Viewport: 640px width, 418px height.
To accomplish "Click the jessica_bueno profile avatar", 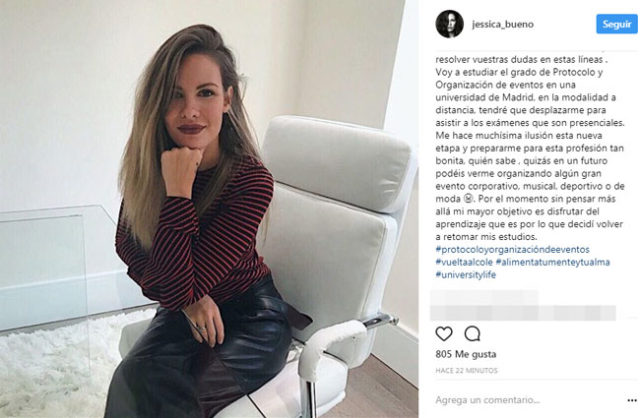I will pos(449,24).
